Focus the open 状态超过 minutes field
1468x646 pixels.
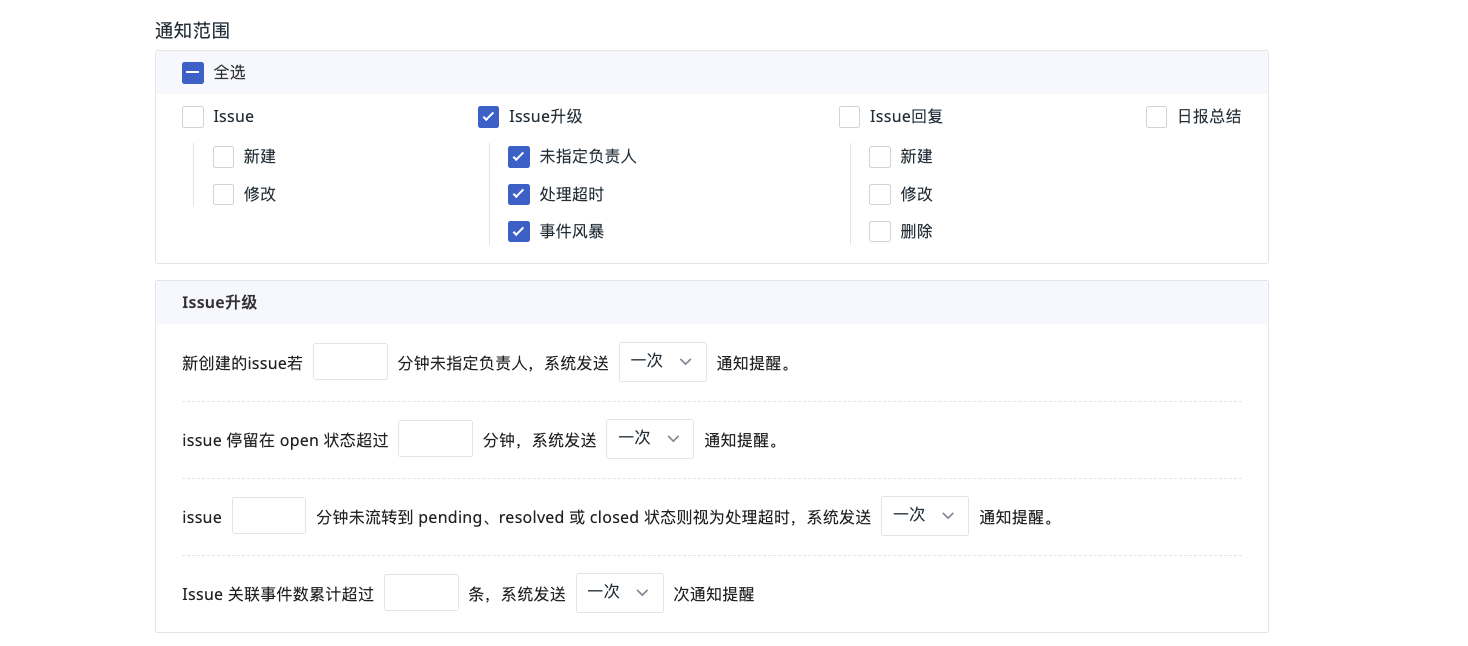point(435,439)
